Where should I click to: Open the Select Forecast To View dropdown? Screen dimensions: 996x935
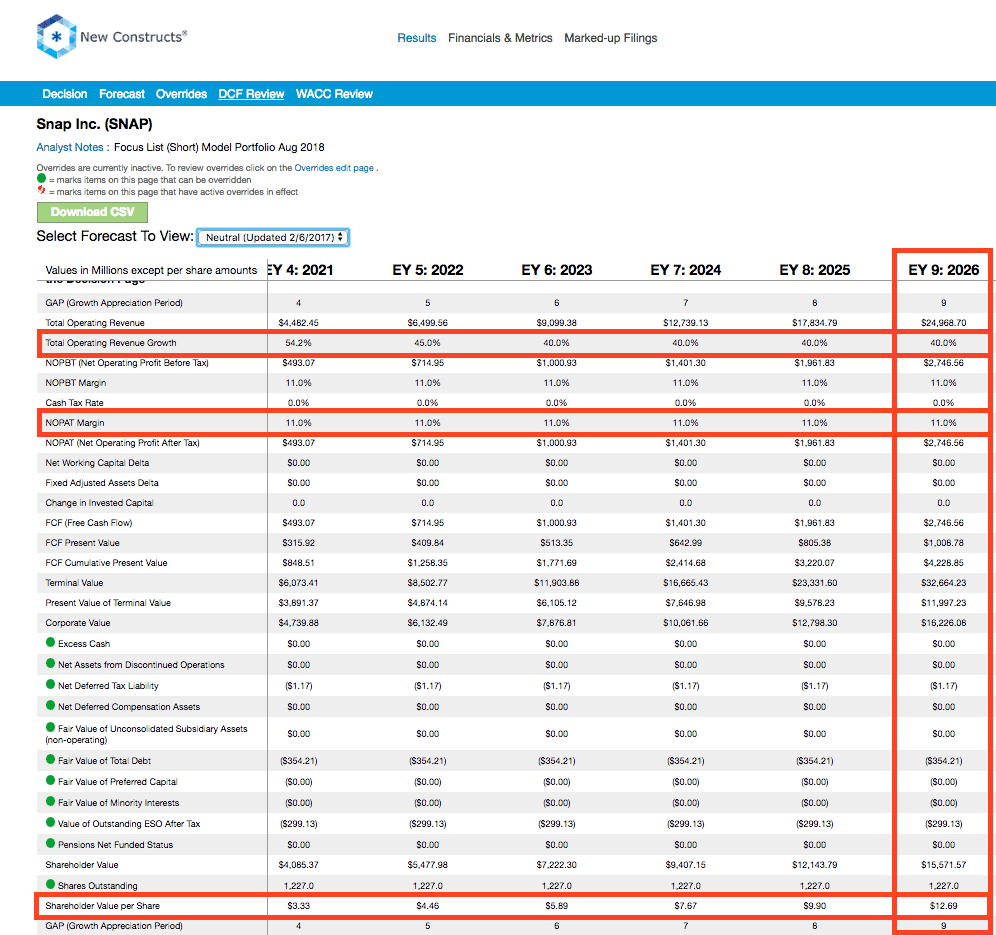(x=273, y=237)
